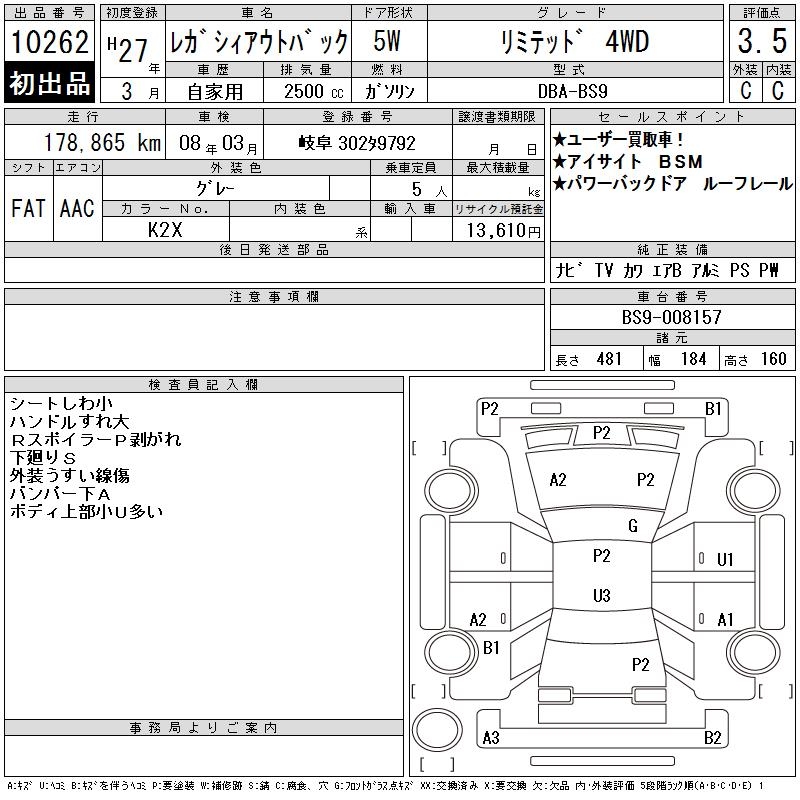This screenshot has height=800, width=800.
Task: Select the B2 mark on the rear bumper
Action: tap(713, 738)
